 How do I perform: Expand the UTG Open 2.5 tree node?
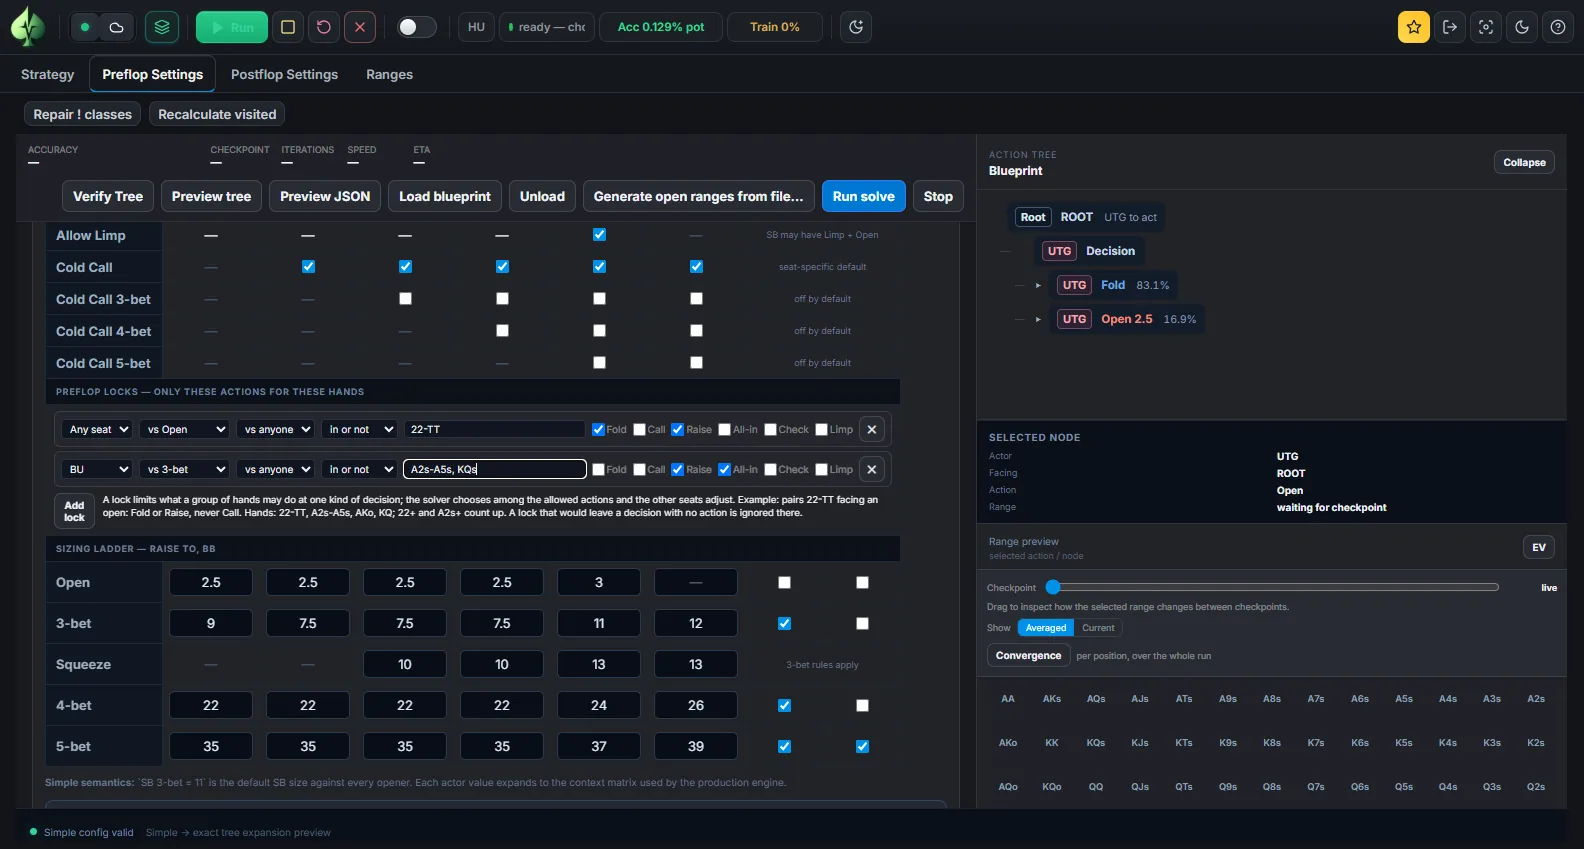click(x=1038, y=319)
